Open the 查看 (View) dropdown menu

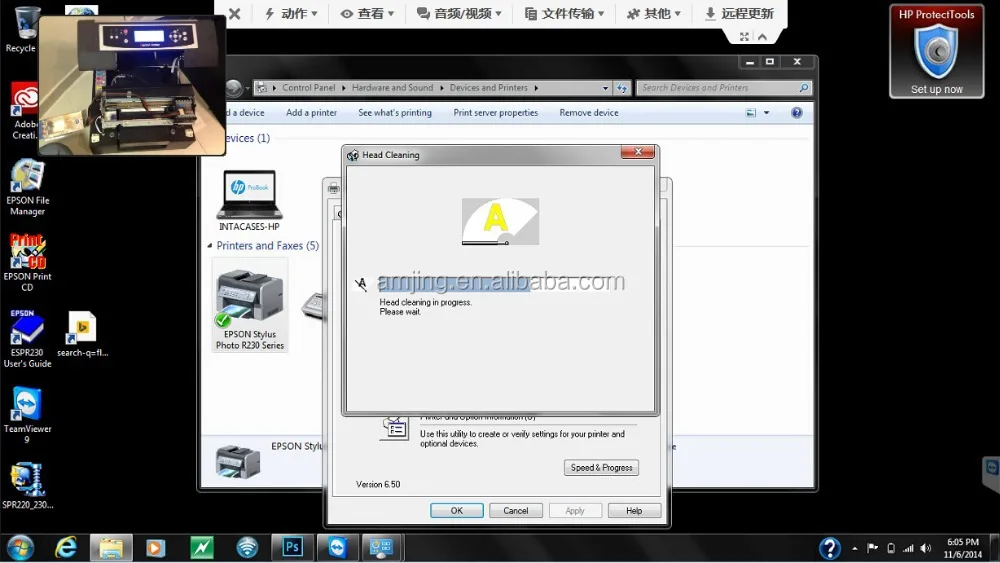[367, 13]
